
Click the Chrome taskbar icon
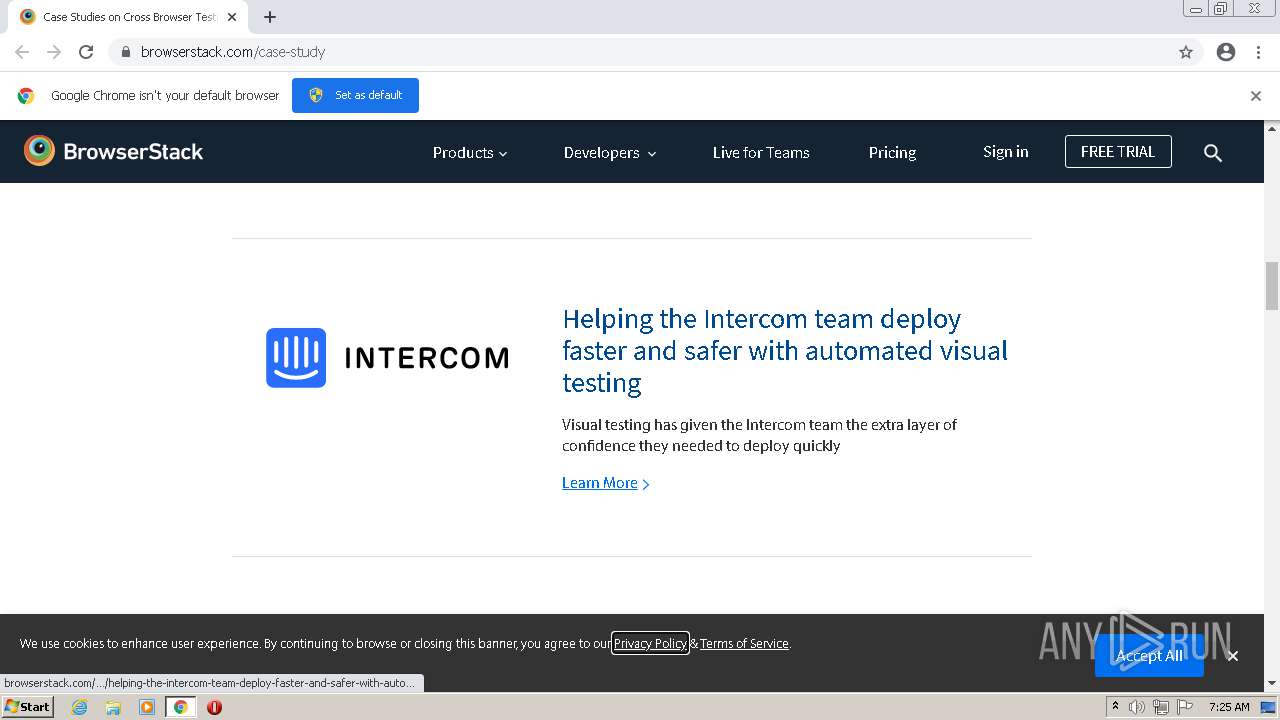pos(180,707)
